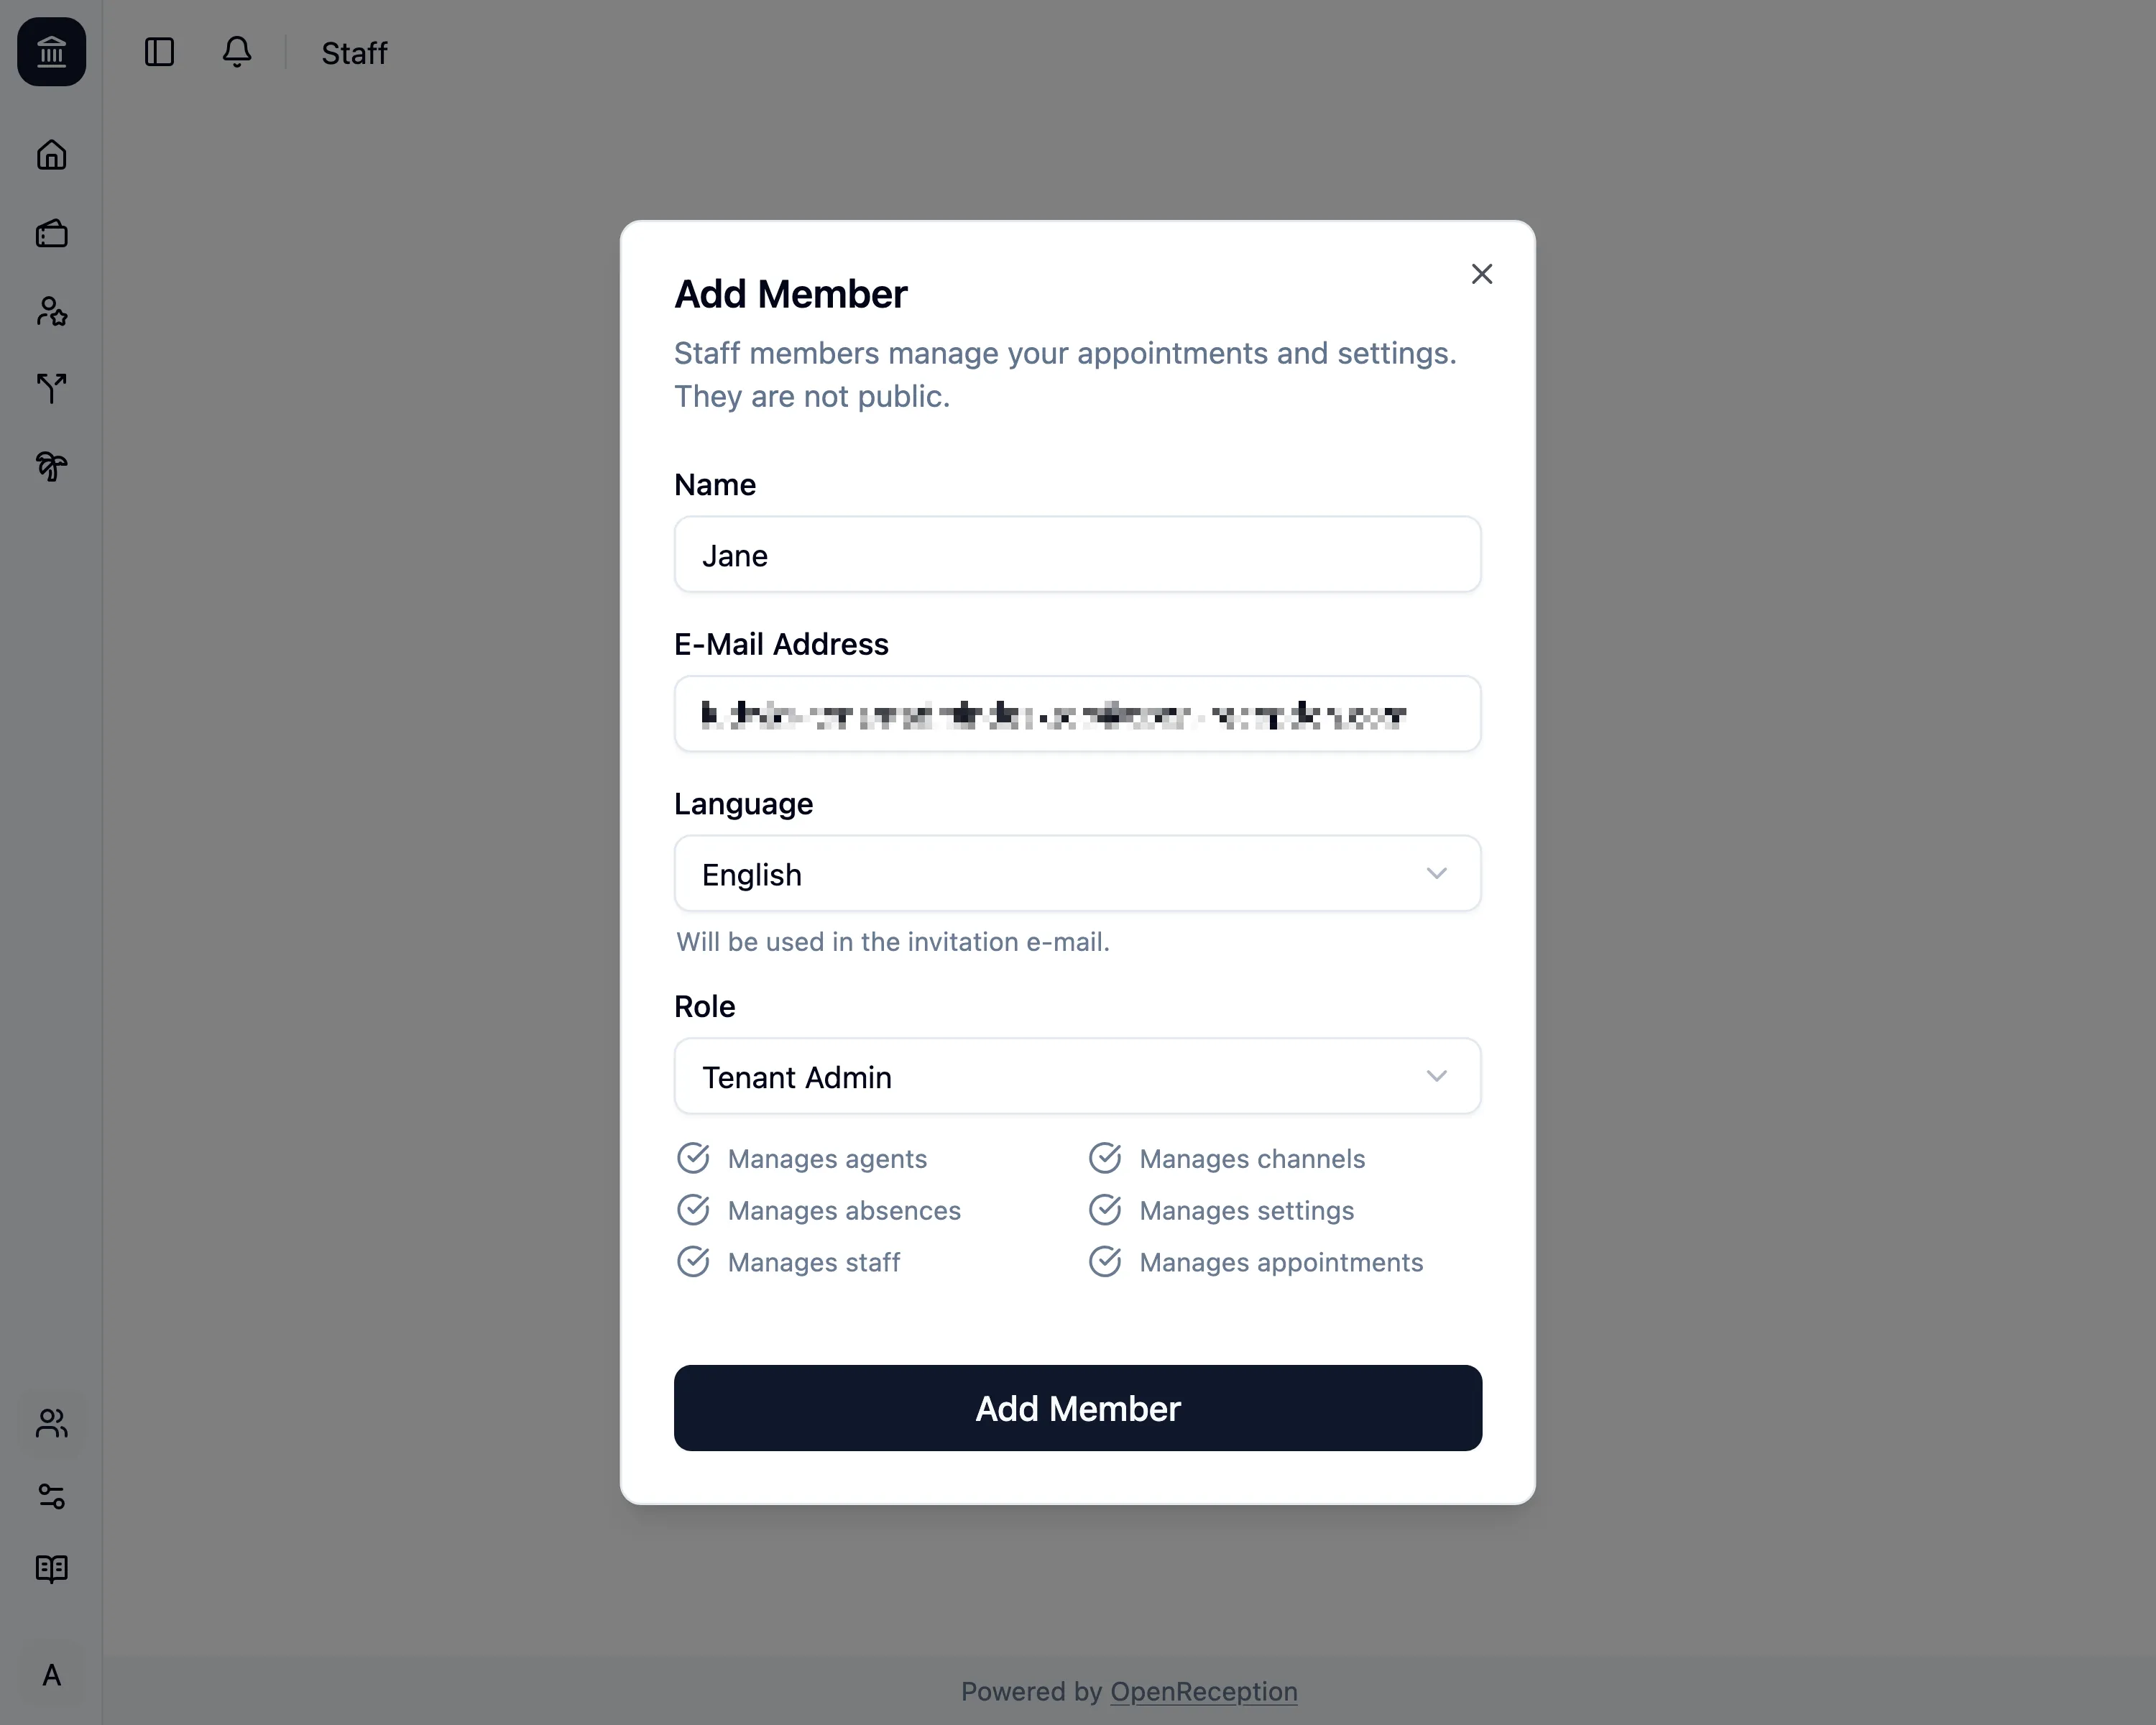Image resolution: width=2156 pixels, height=1725 pixels.
Task: Click the checkmark beside Manages agents
Action: pos(694,1157)
